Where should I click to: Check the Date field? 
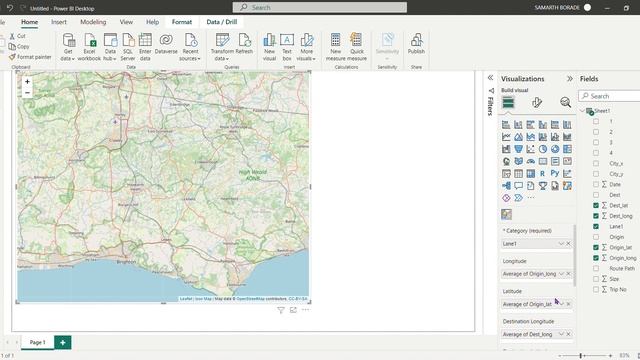(x=596, y=184)
